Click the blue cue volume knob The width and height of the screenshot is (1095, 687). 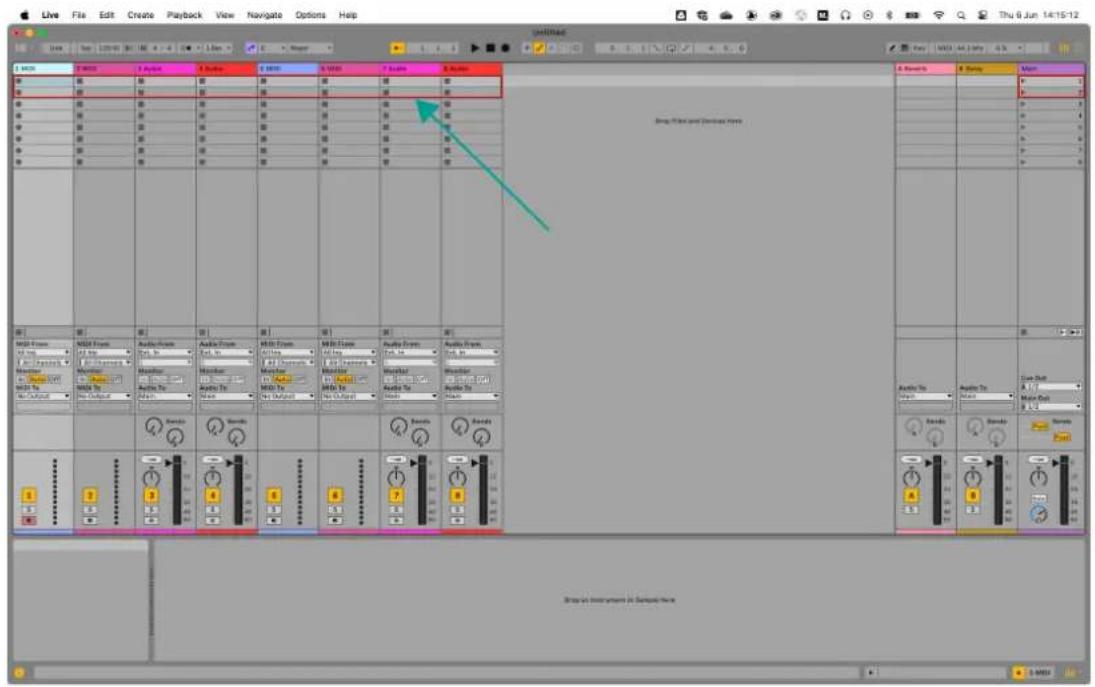pyautogui.click(x=1038, y=514)
